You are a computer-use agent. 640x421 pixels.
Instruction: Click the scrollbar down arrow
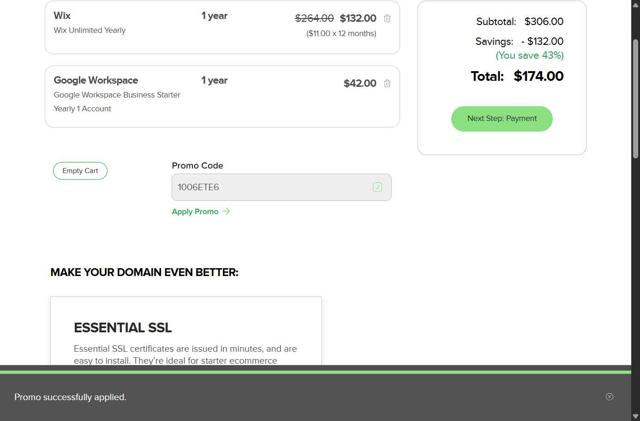[x=636, y=417]
